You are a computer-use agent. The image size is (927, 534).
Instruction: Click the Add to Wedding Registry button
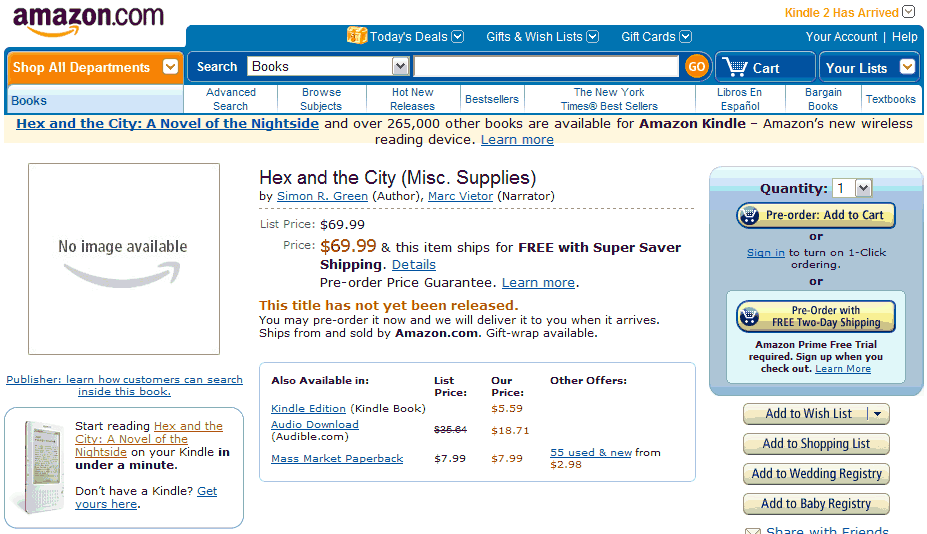pos(816,474)
